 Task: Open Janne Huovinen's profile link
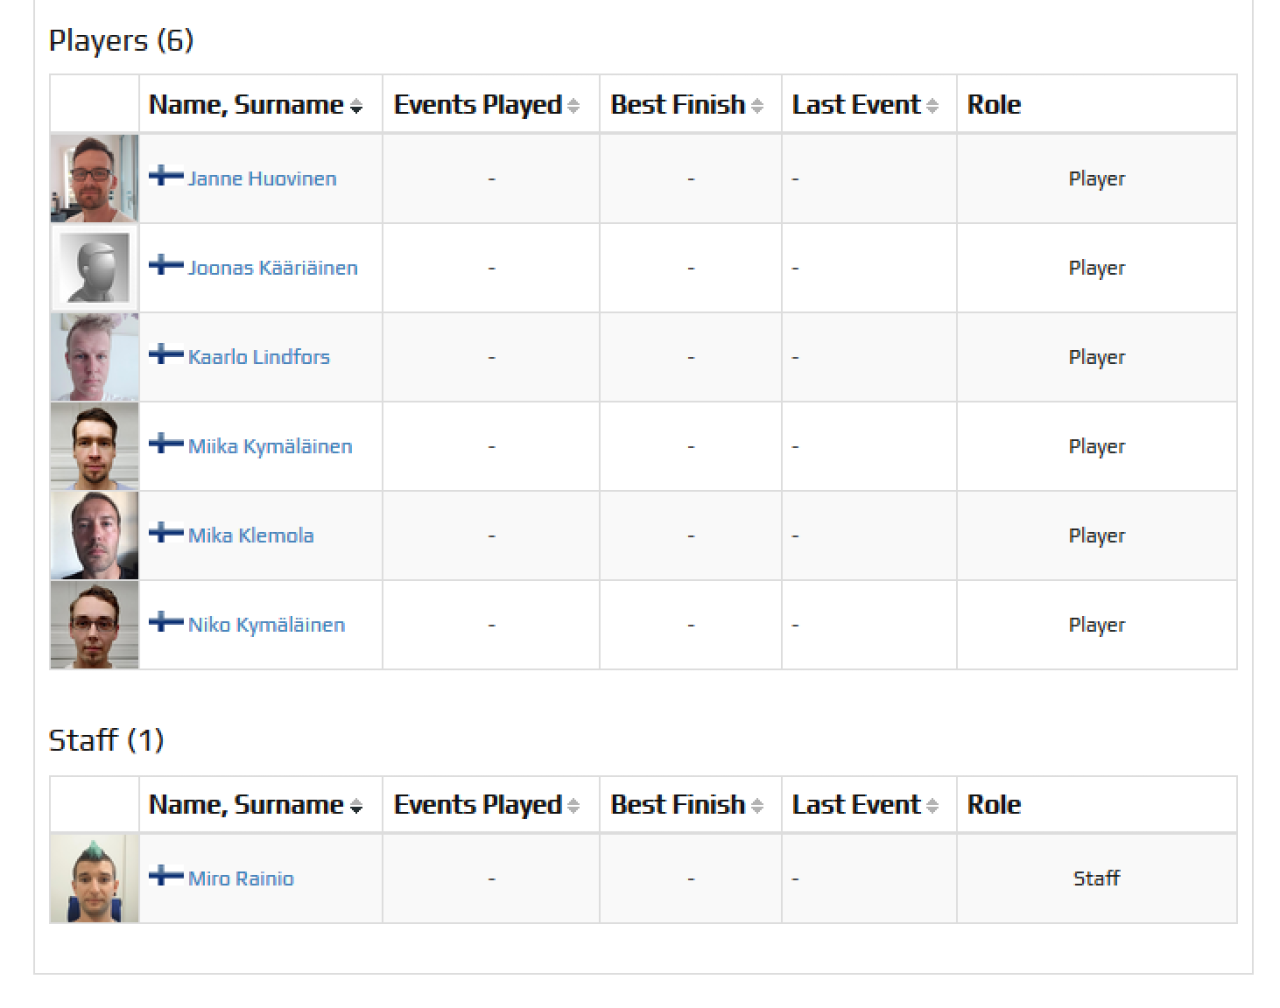(262, 179)
